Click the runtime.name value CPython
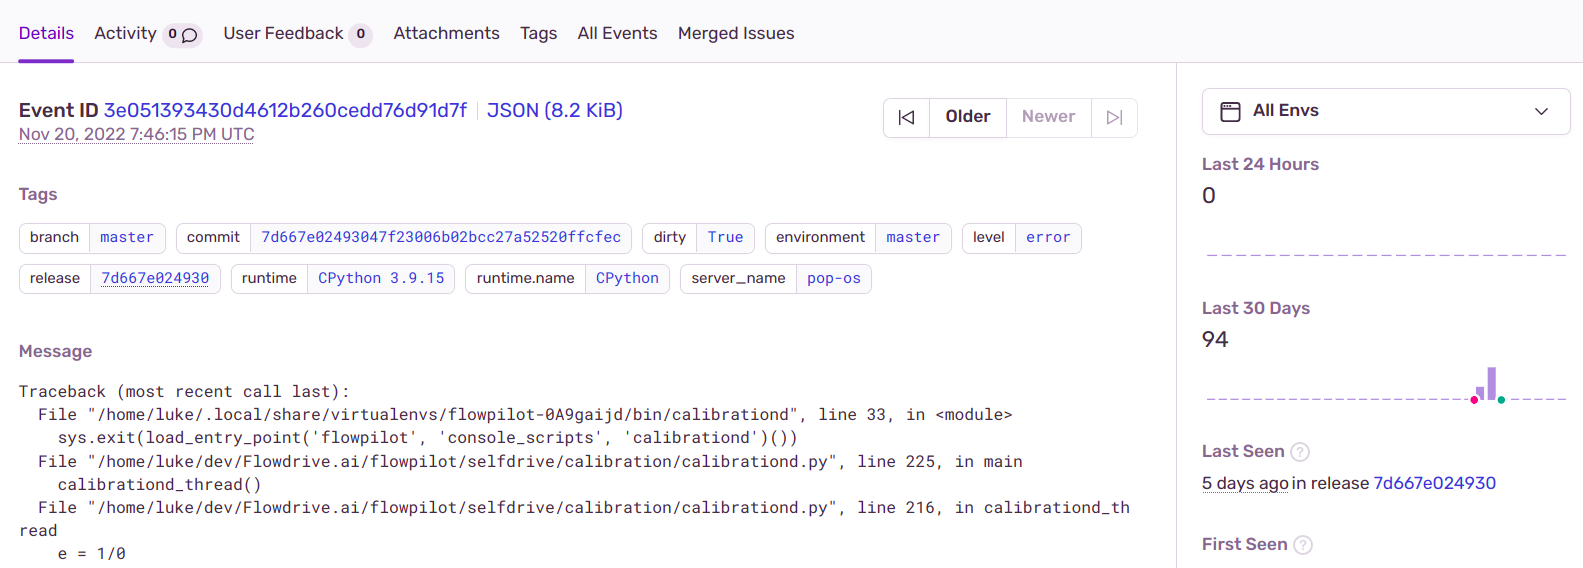The image size is (1583, 568). point(627,278)
